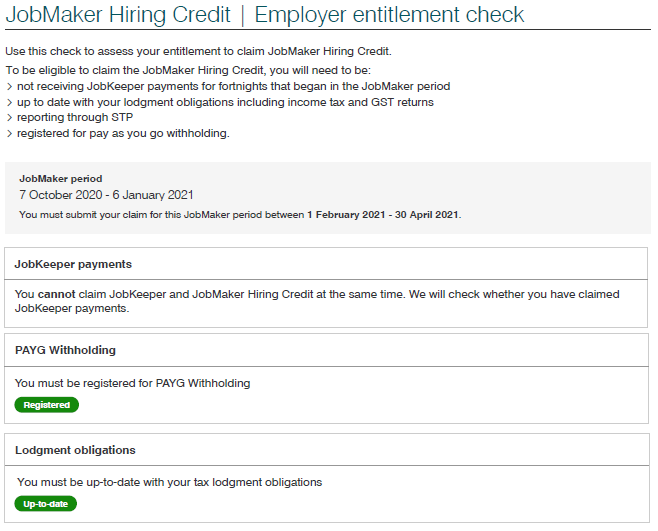Screen dimensions: 658x531
Task: Click the 'To be eligible to claim' sentence
Action: pos(188,70)
